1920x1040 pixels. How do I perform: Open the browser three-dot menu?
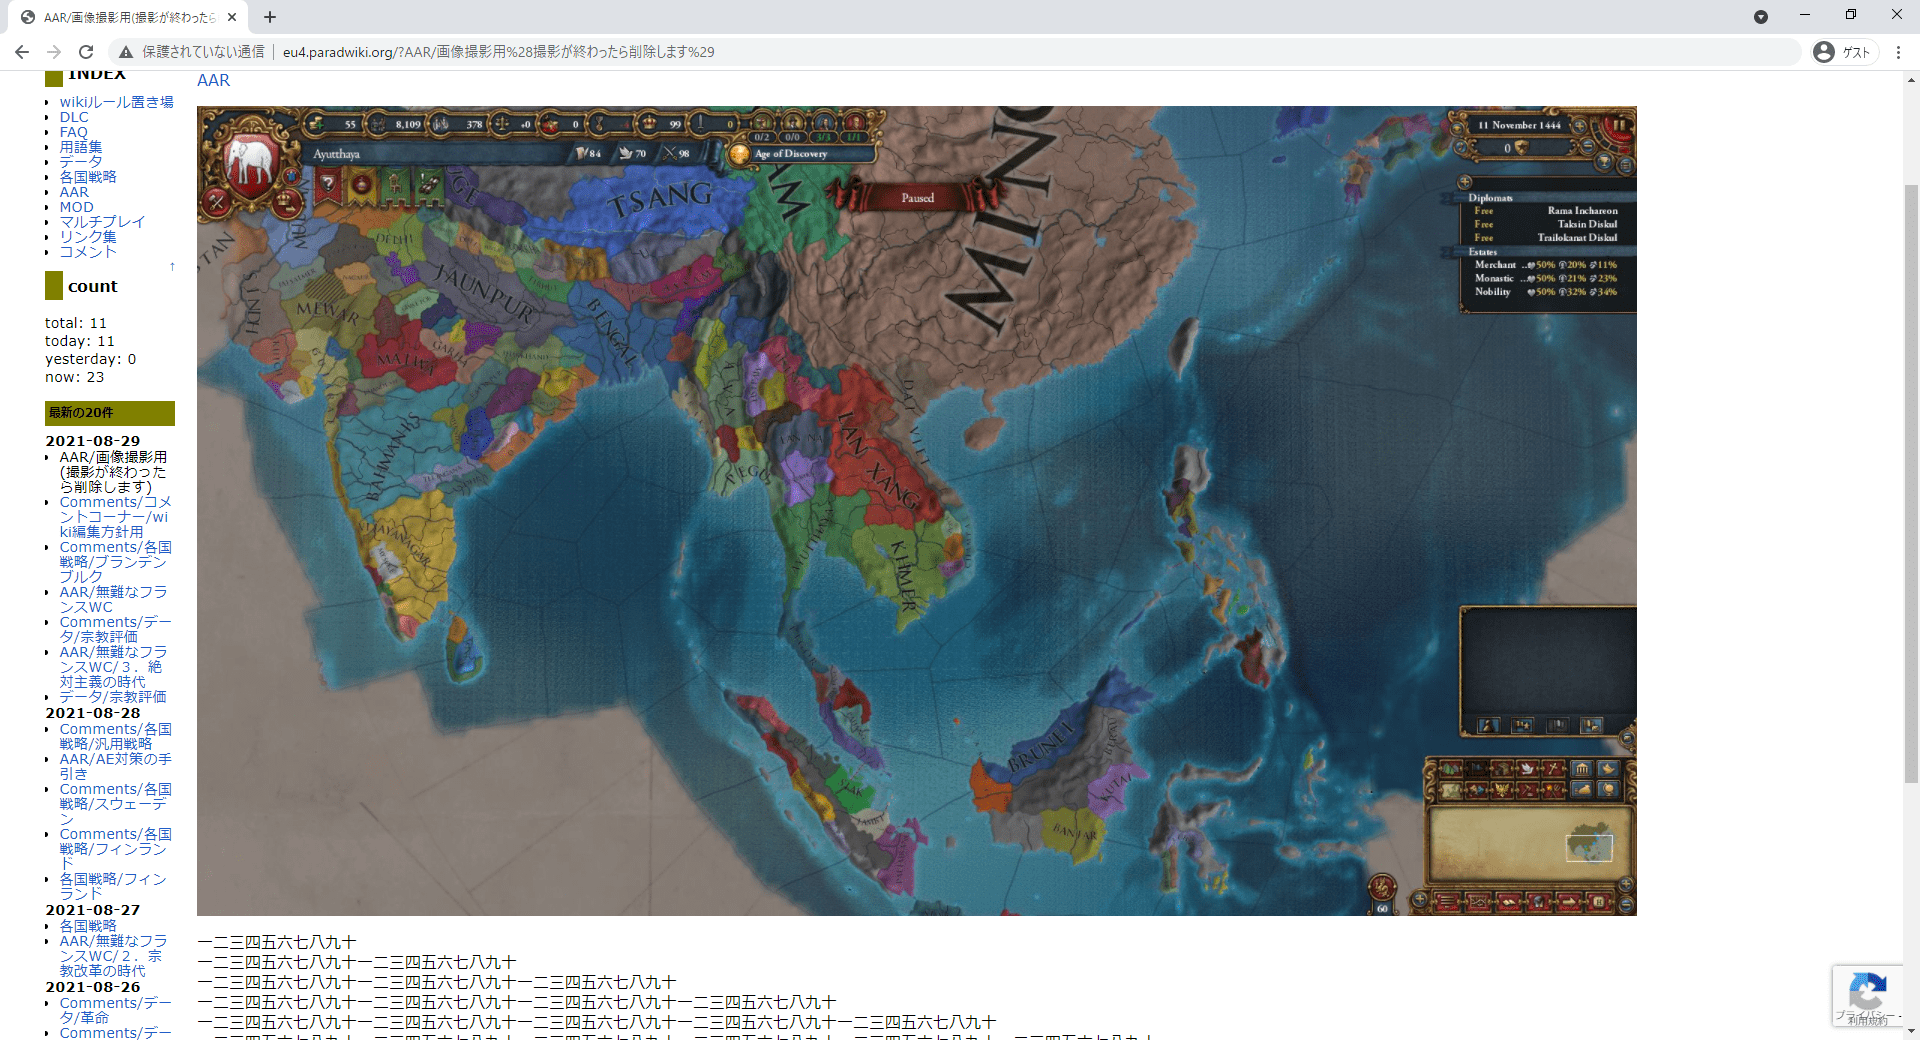[1898, 52]
